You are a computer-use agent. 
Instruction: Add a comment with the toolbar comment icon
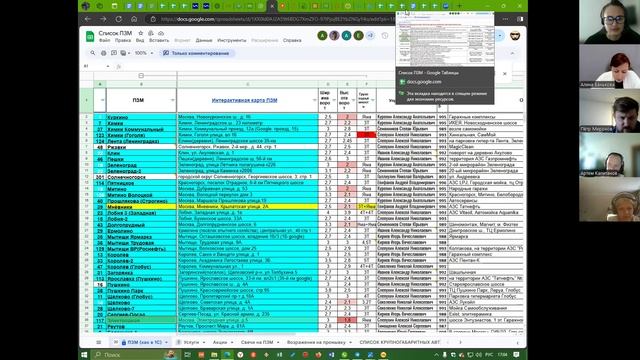(x=114, y=53)
